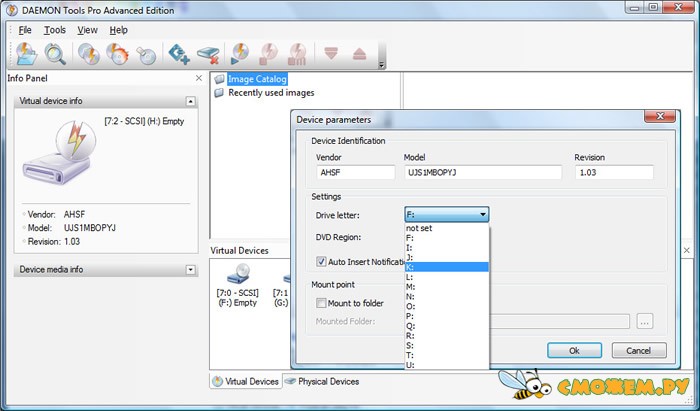Image resolution: width=700 pixels, height=411 pixels.
Task: Choose highlighted K: drive letter option
Action: pos(446,267)
